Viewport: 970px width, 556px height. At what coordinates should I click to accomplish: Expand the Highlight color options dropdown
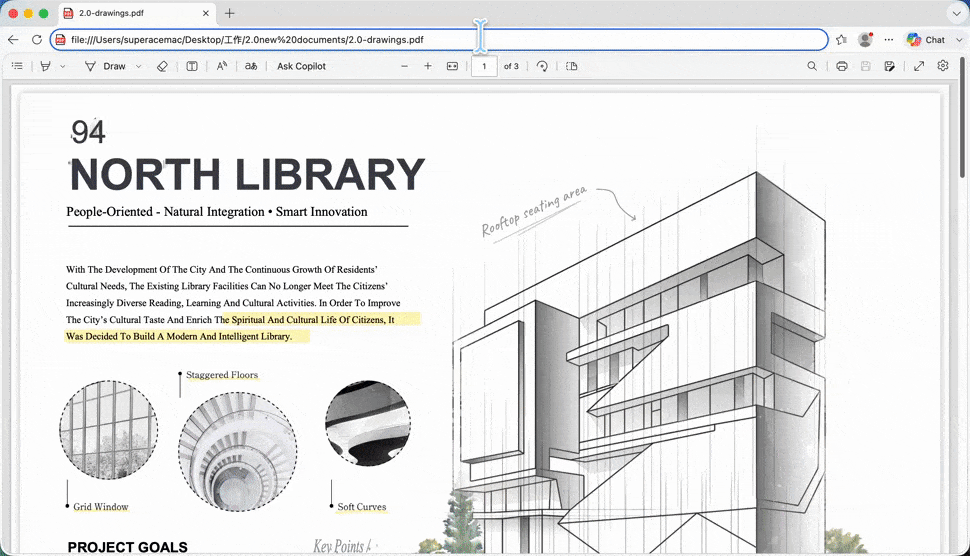[x=62, y=66]
